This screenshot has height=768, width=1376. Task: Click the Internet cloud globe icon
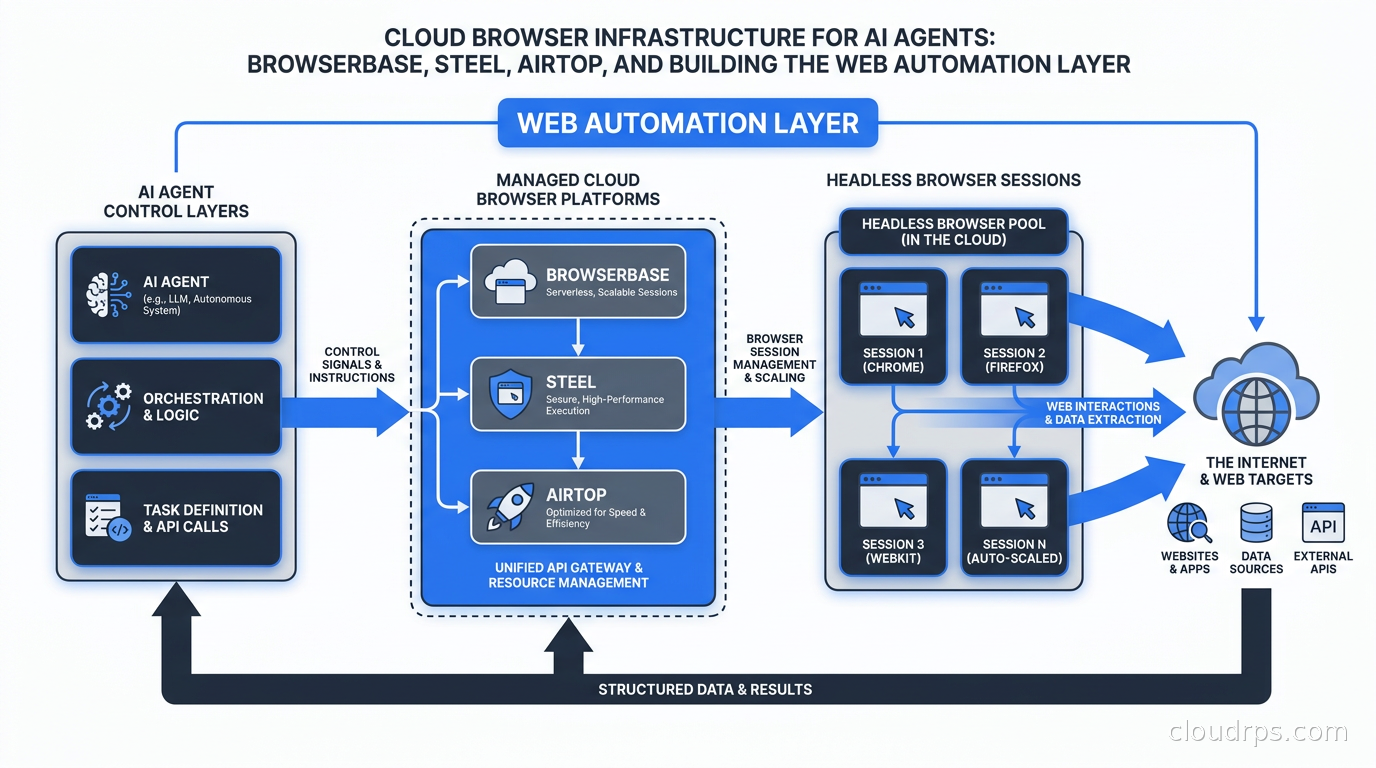(x=1256, y=393)
